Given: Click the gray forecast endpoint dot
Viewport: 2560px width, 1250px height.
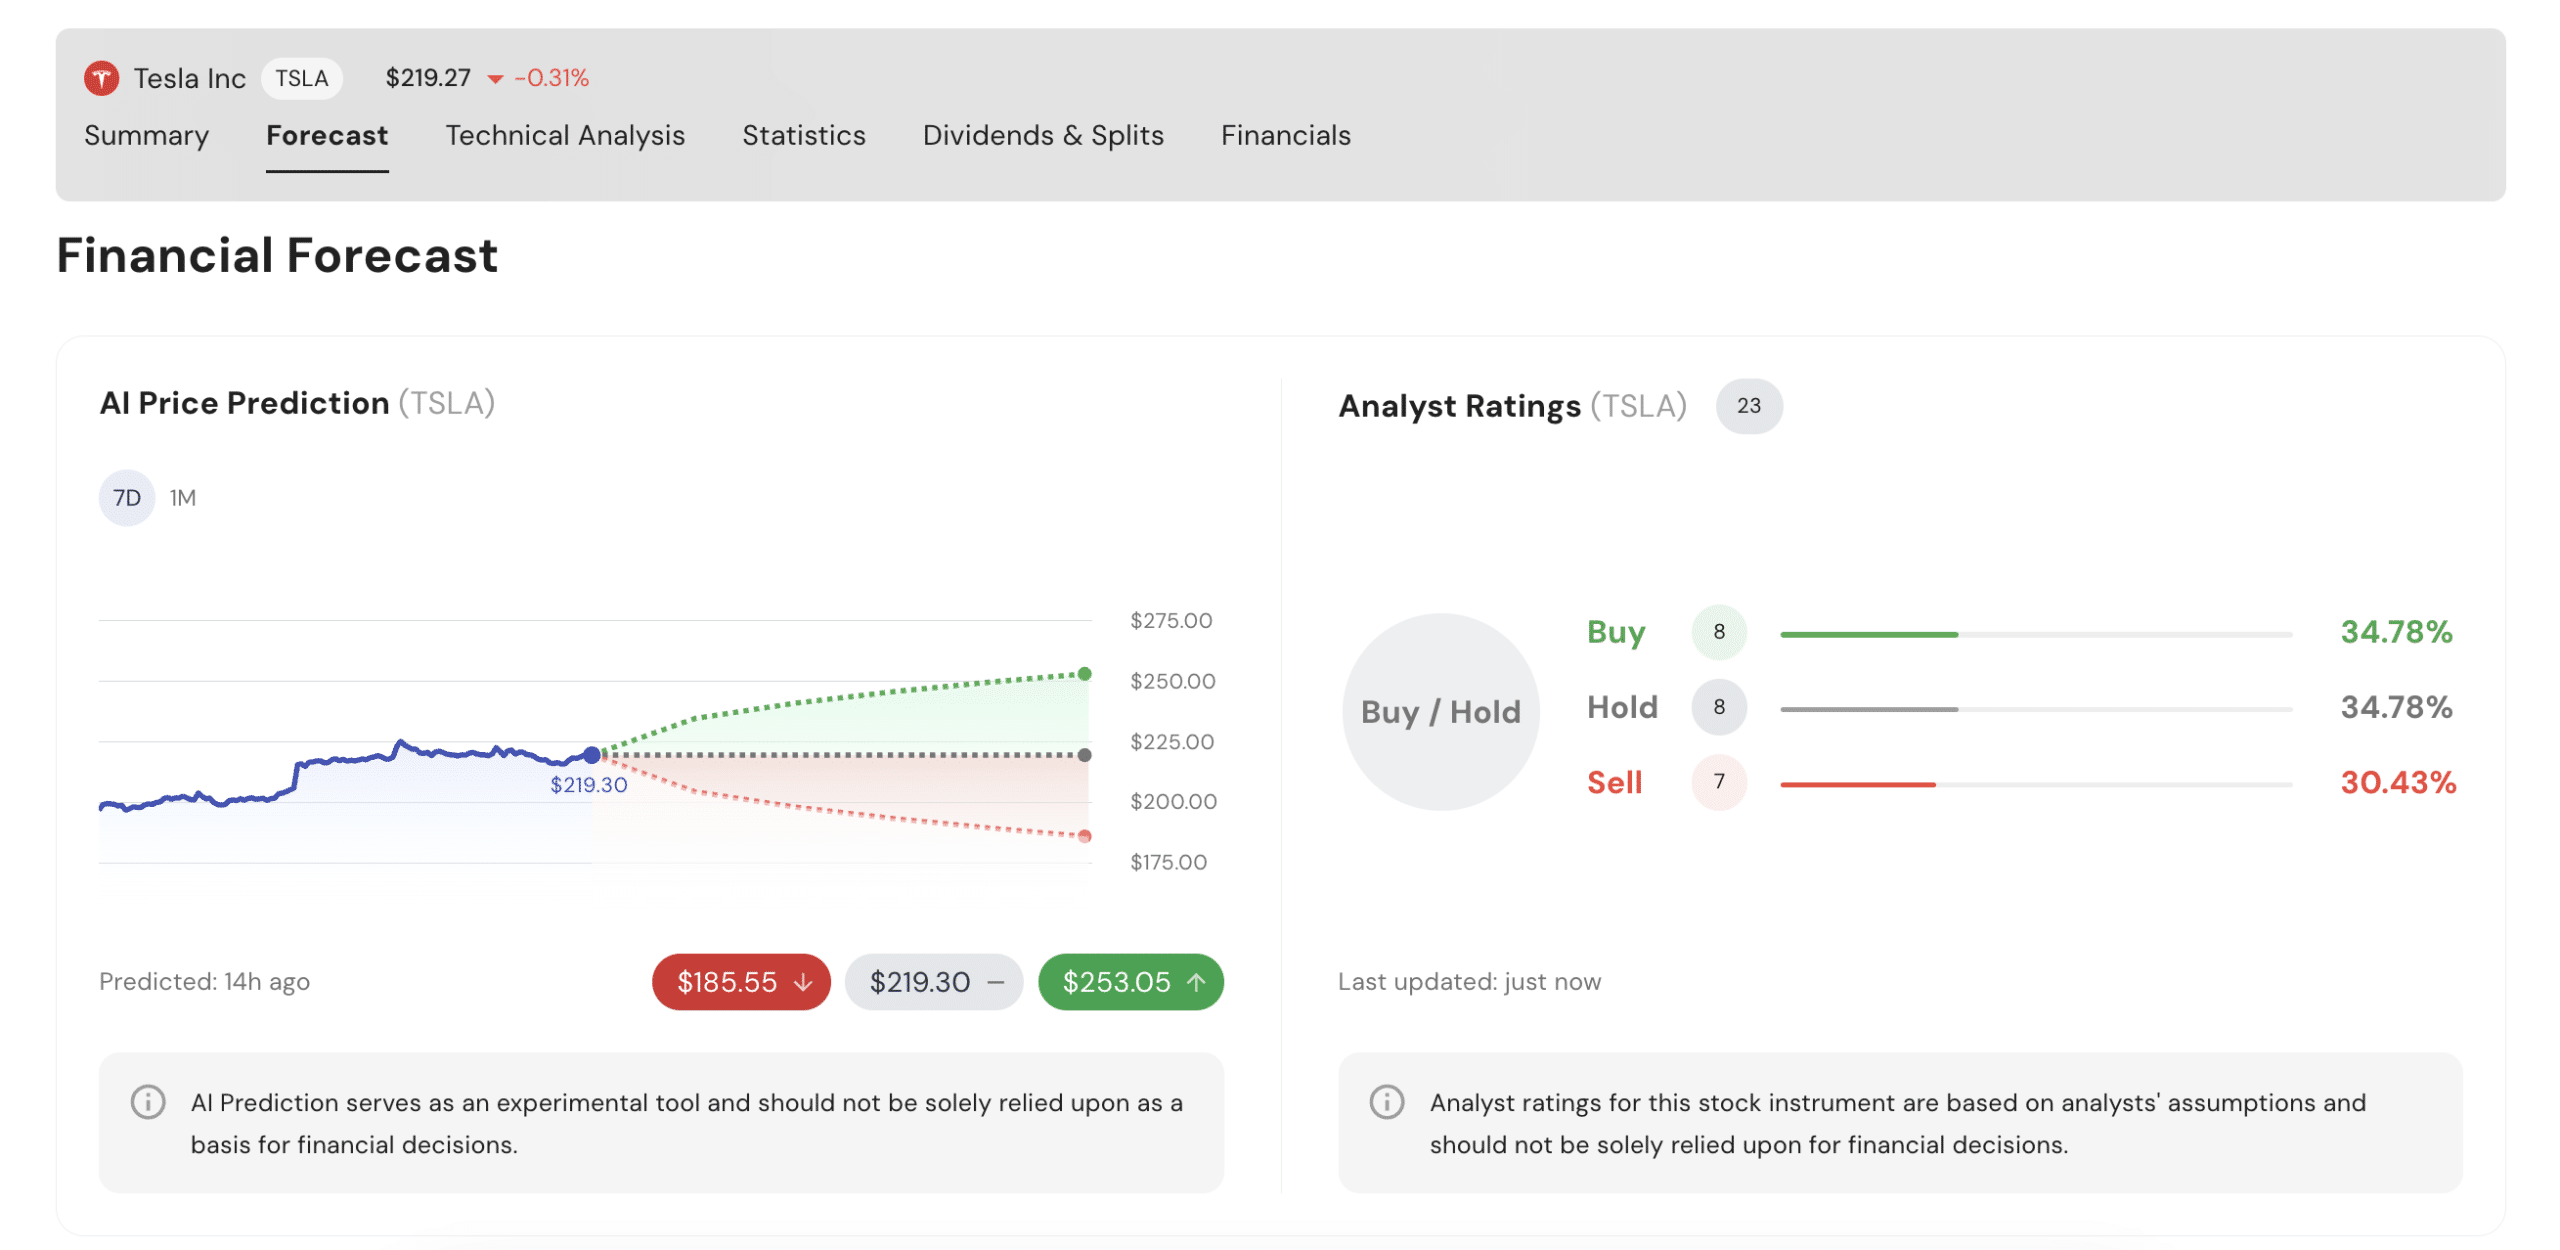Looking at the screenshot, I should tap(1084, 755).
